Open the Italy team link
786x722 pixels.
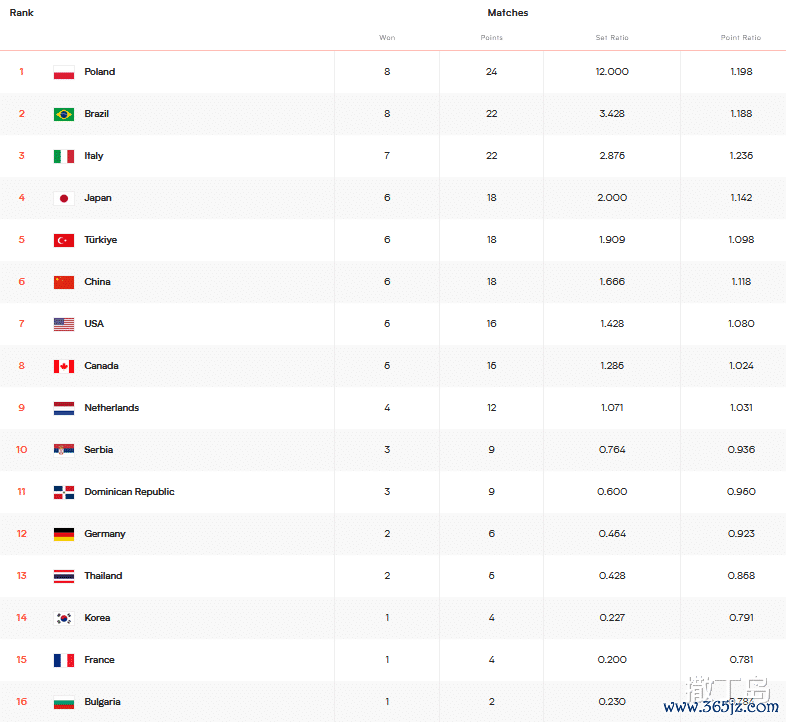coord(94,156)
